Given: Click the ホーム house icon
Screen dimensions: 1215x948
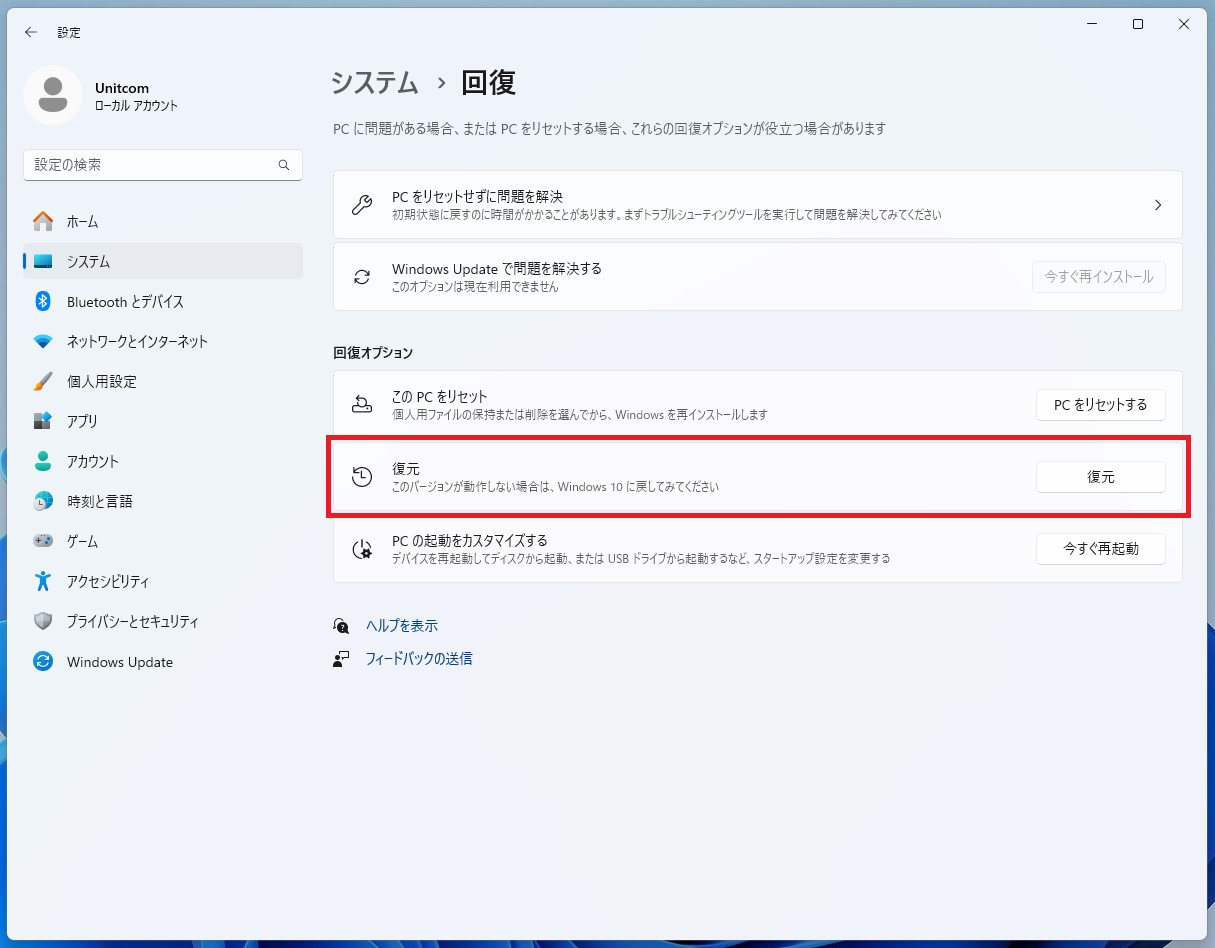Looking at the screenshot, I should [43, 221].
